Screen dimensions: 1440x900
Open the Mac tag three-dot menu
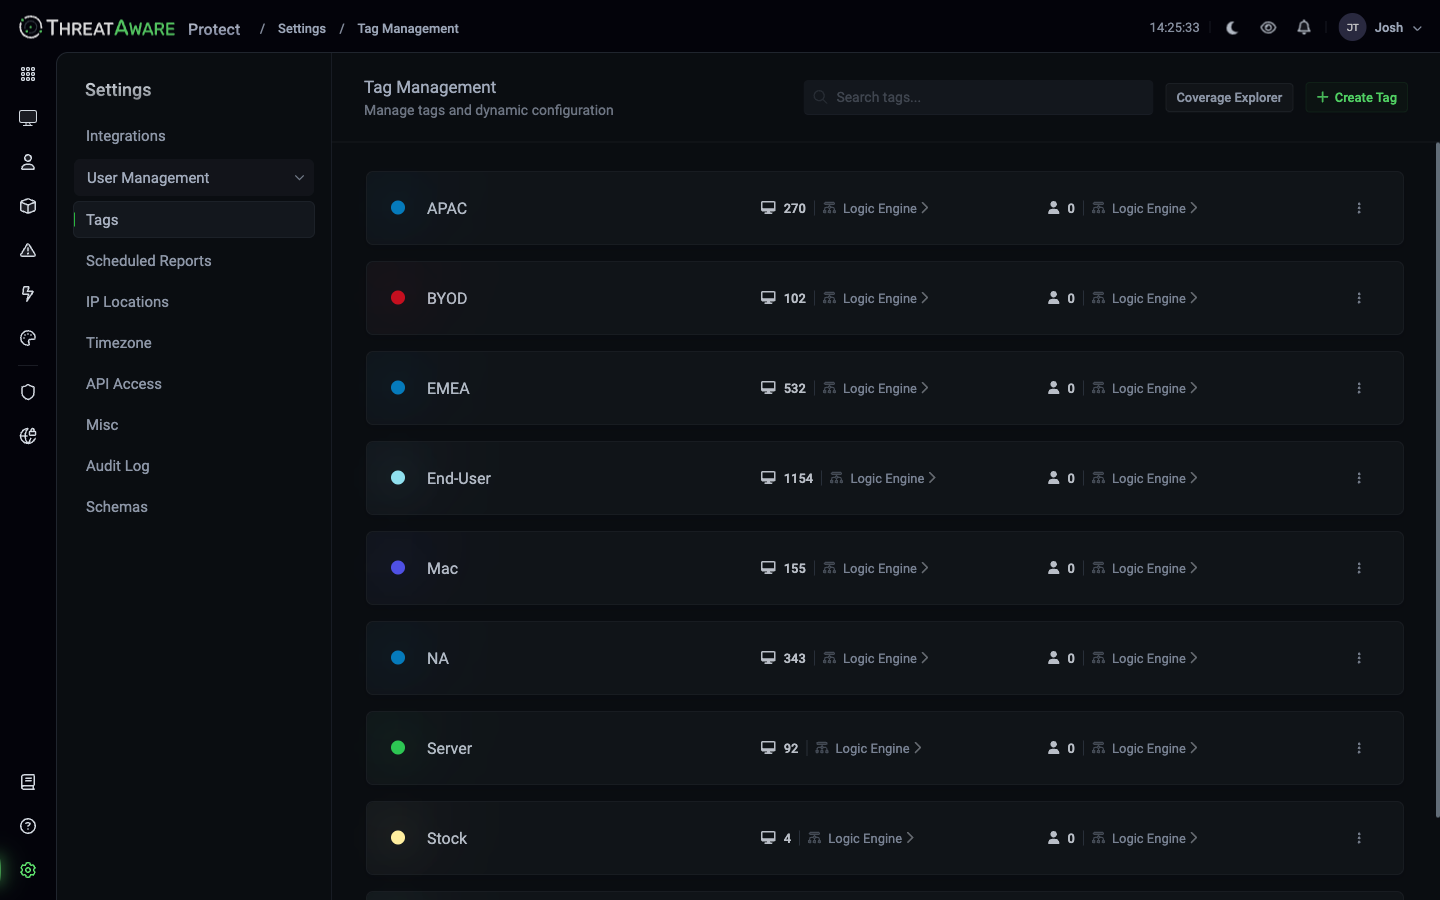click(1359, 568)
